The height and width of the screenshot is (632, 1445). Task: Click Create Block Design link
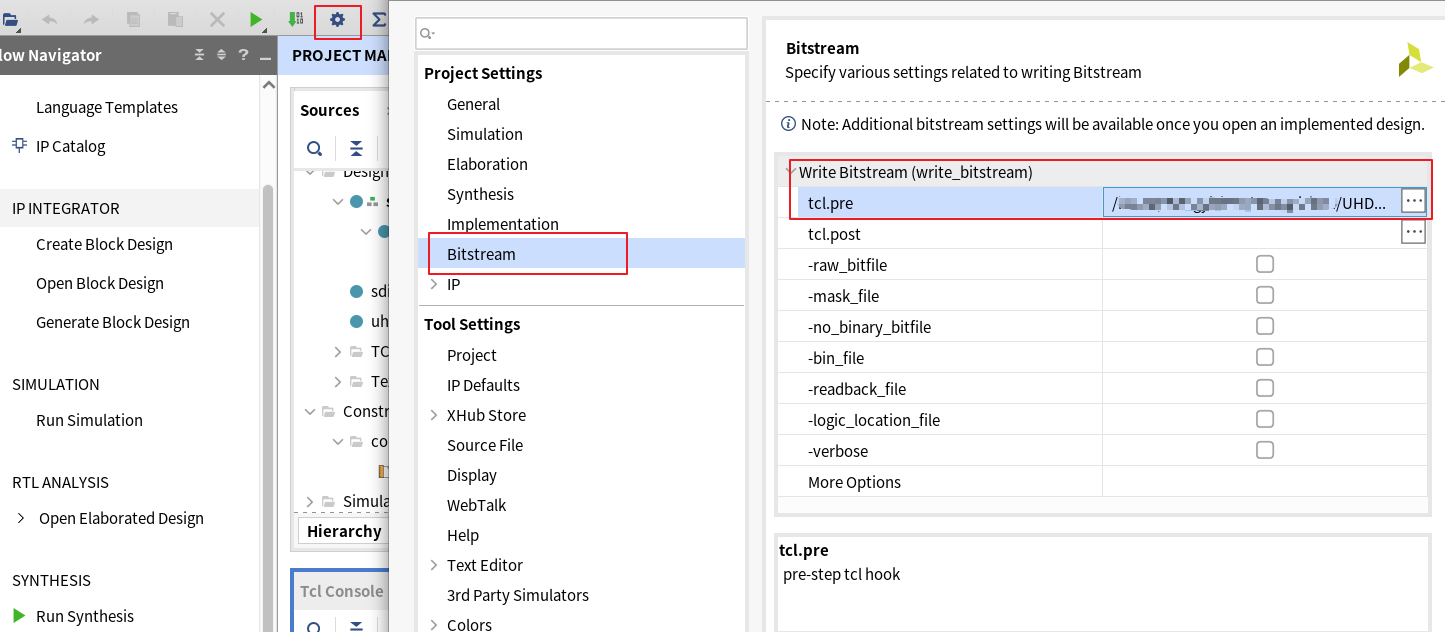click(x=104, y=244)
